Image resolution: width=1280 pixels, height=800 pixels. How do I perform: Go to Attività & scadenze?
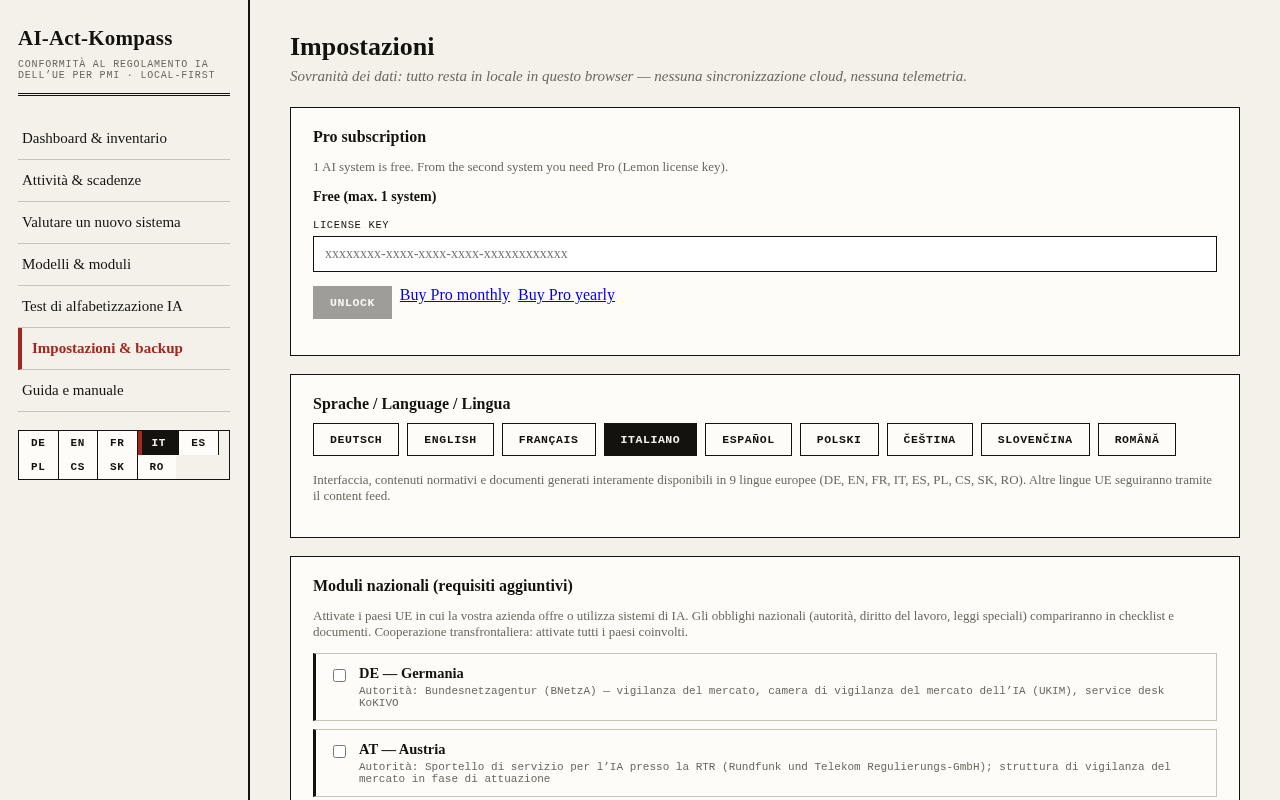pos(124,180)
